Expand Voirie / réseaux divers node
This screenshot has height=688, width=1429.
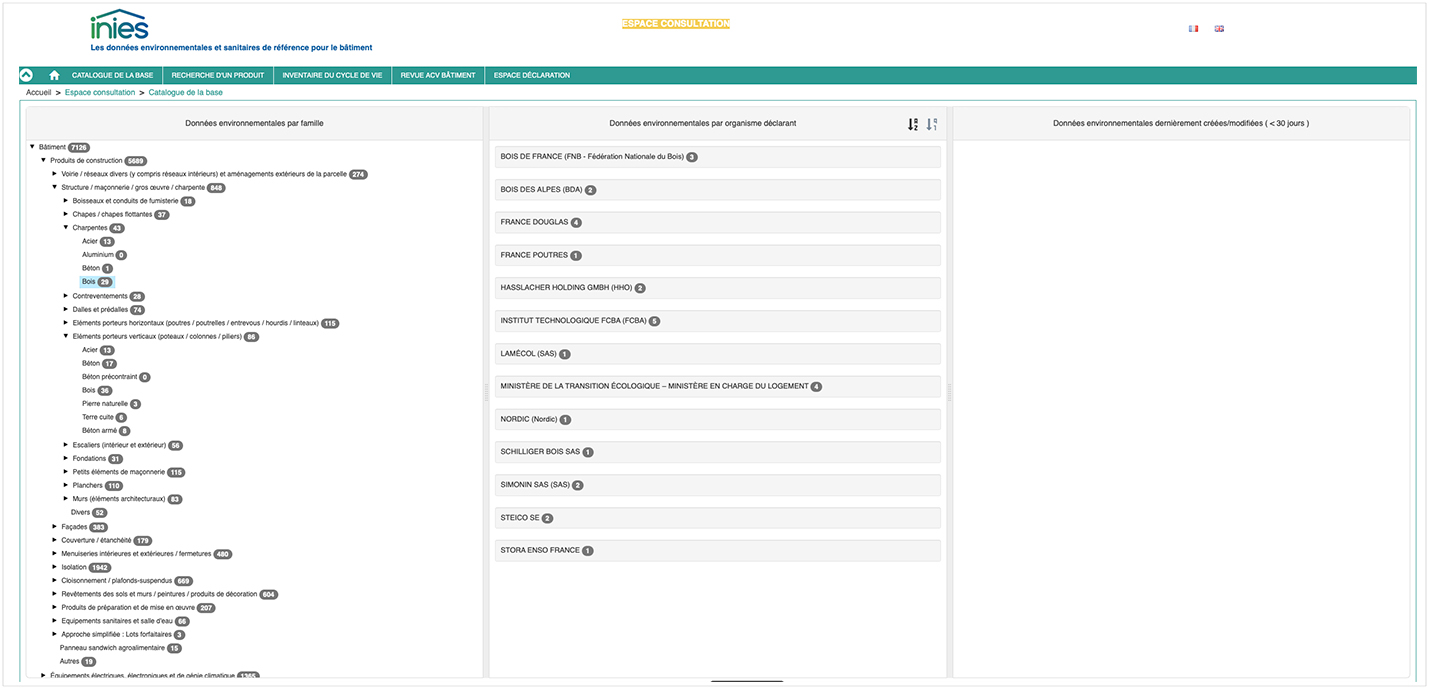tap(54, 174)
